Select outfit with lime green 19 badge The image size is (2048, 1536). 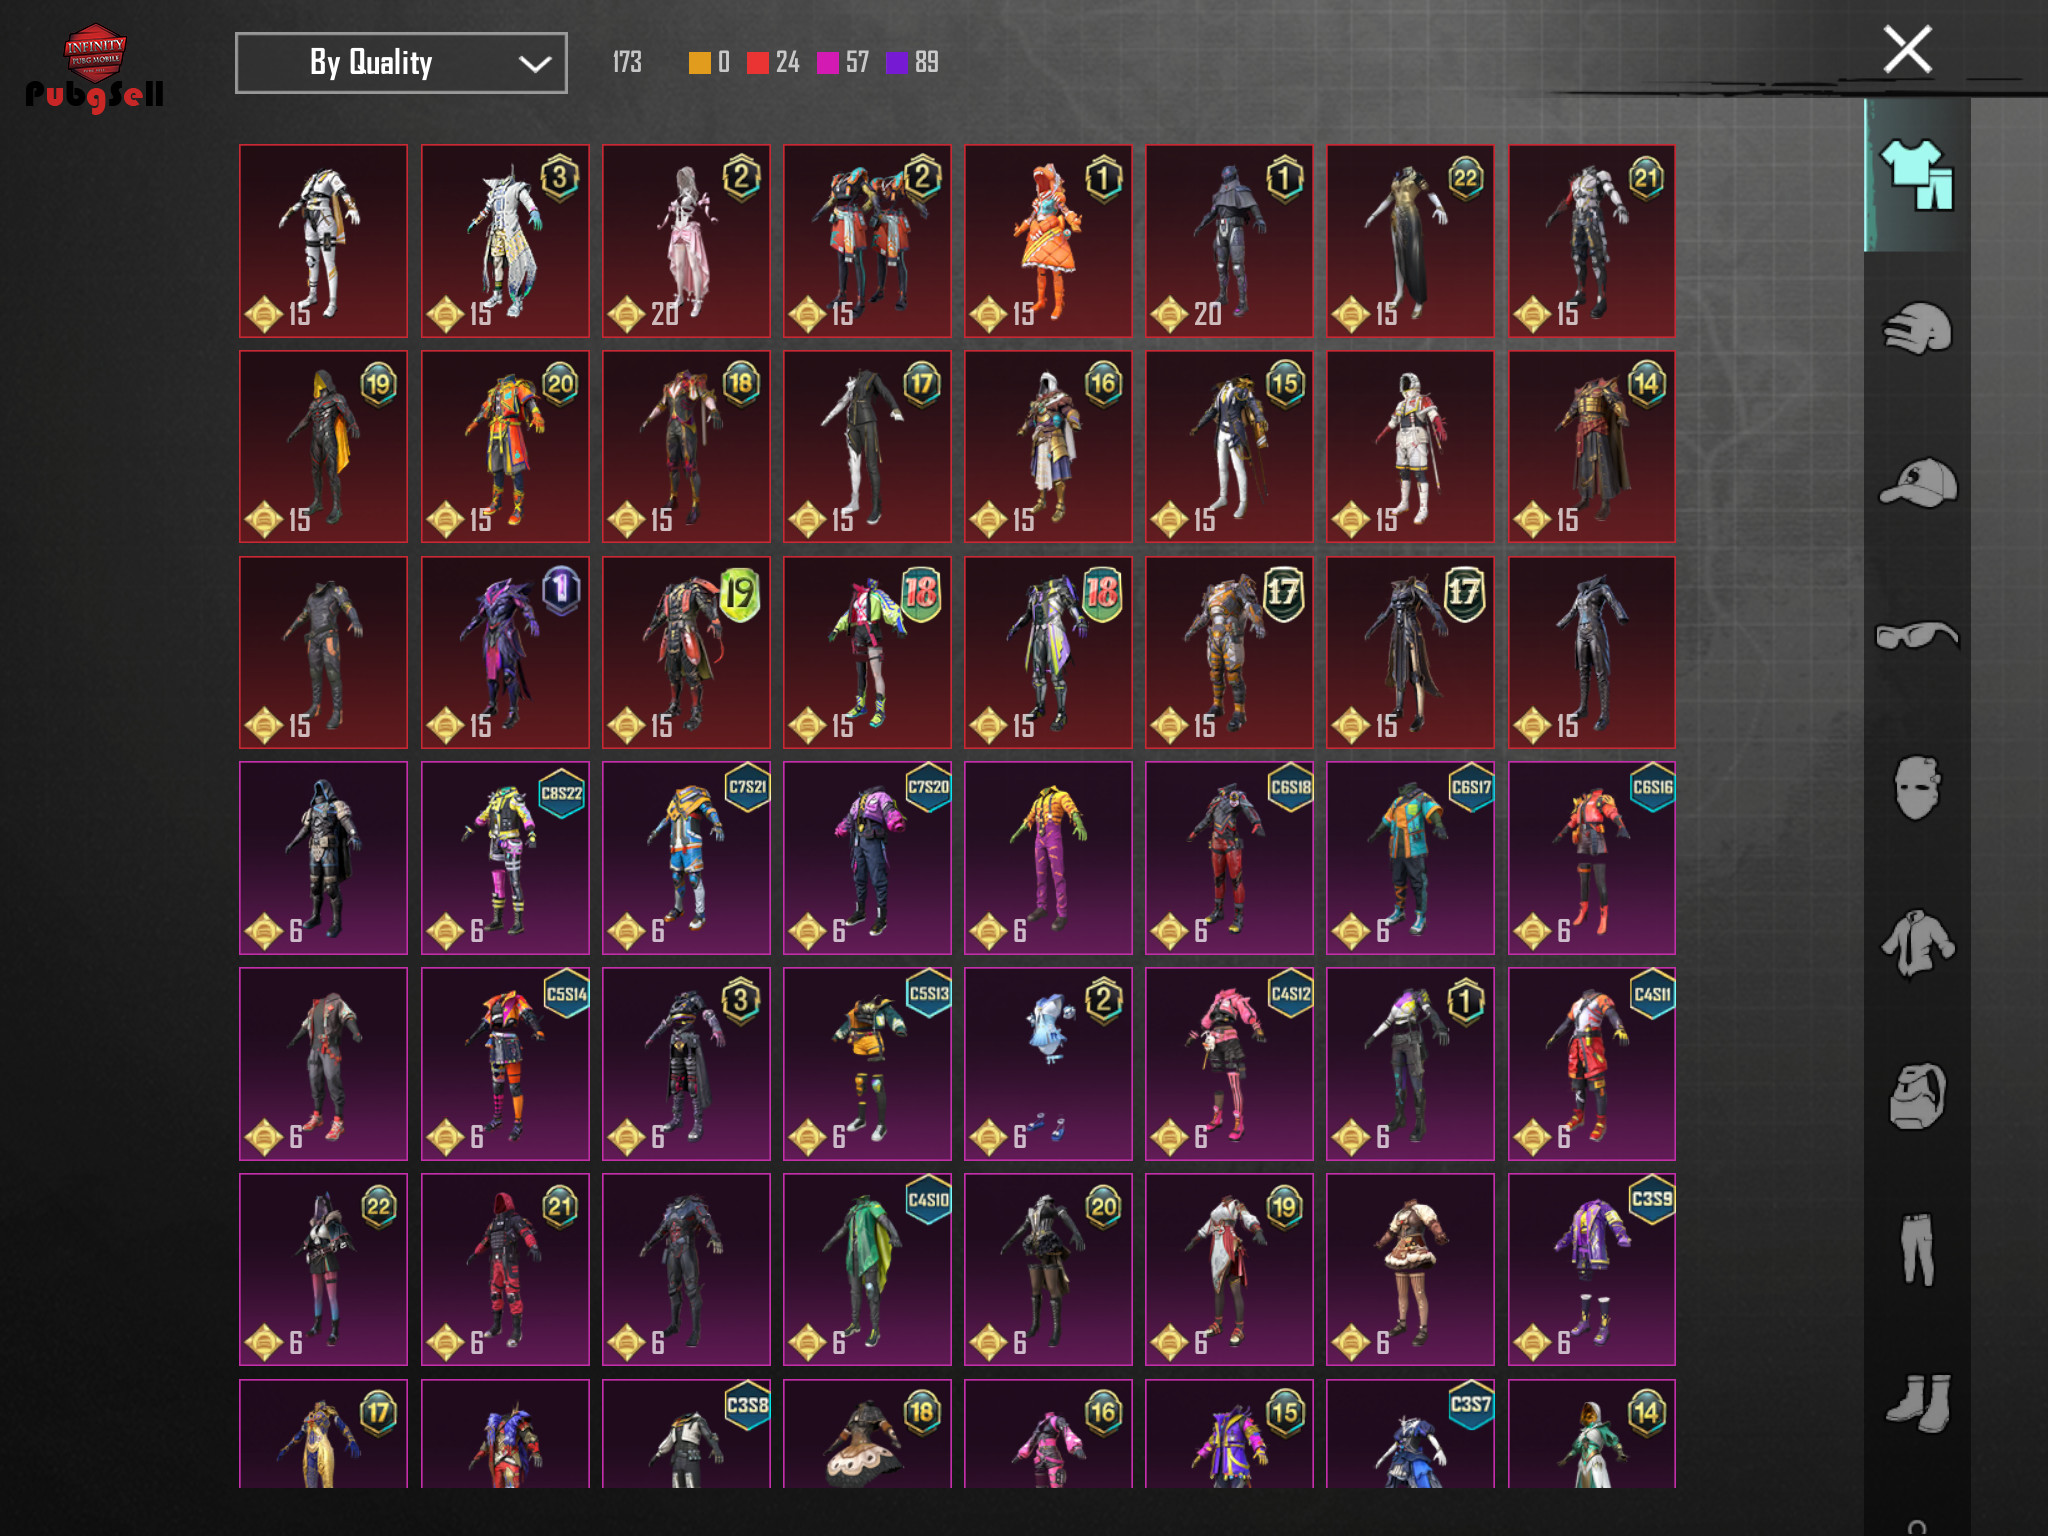pyautogui.click(x=685, y=652)
